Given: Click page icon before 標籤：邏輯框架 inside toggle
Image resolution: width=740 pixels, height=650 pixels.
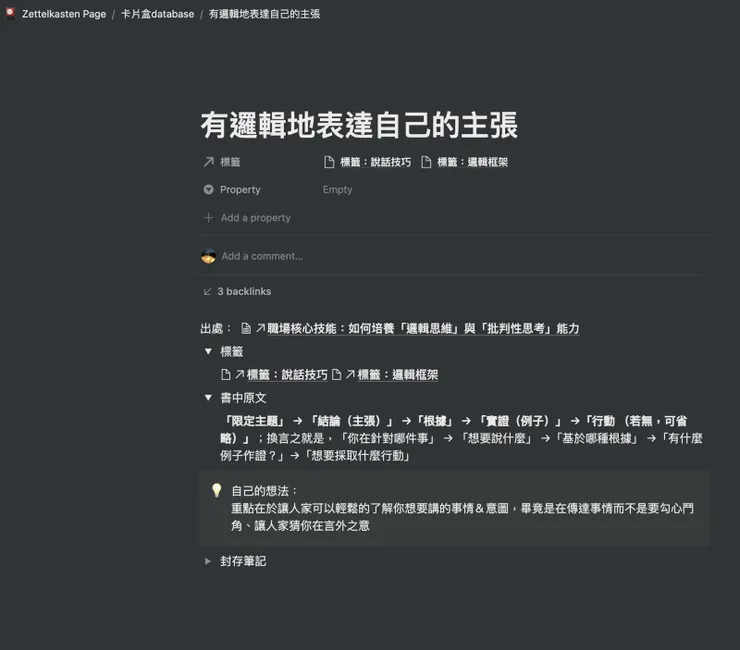Looking at the screenshot, I should (336, 375).
